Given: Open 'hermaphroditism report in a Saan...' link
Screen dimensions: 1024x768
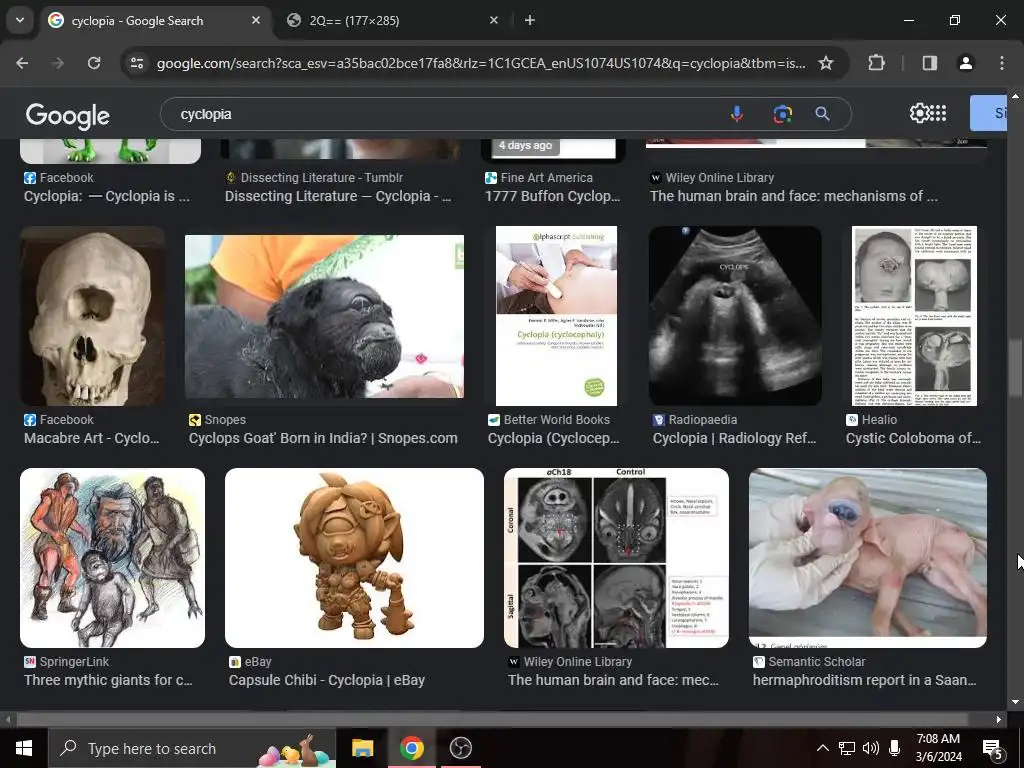Looking at the screenshot, I should [865, 680].
